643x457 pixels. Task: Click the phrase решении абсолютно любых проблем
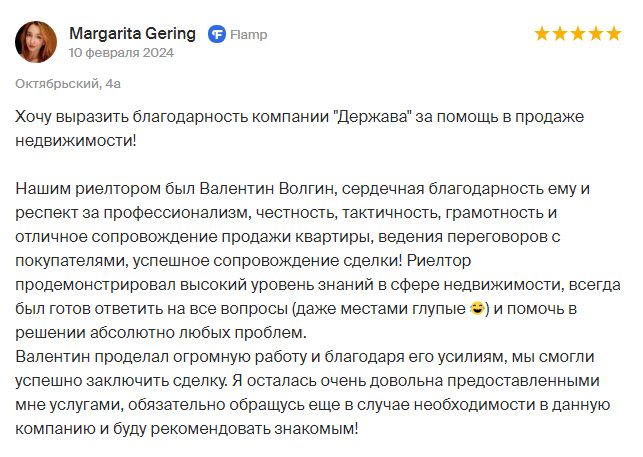click(161, 333)
